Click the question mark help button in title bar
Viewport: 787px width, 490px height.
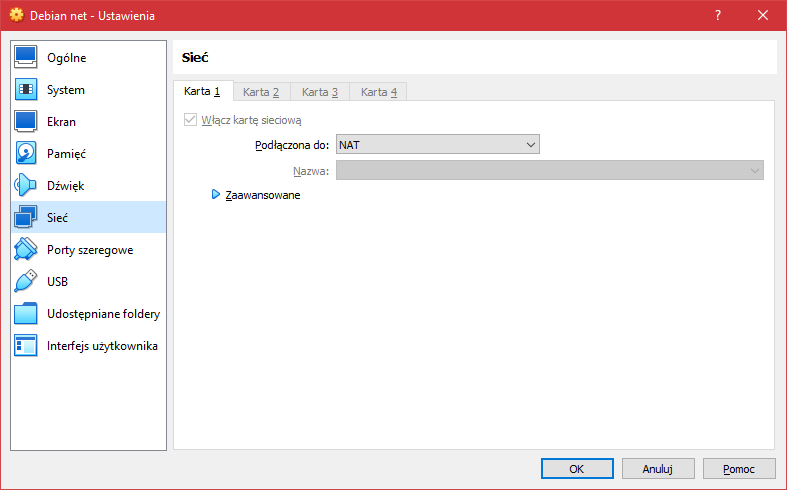point(717,15)
